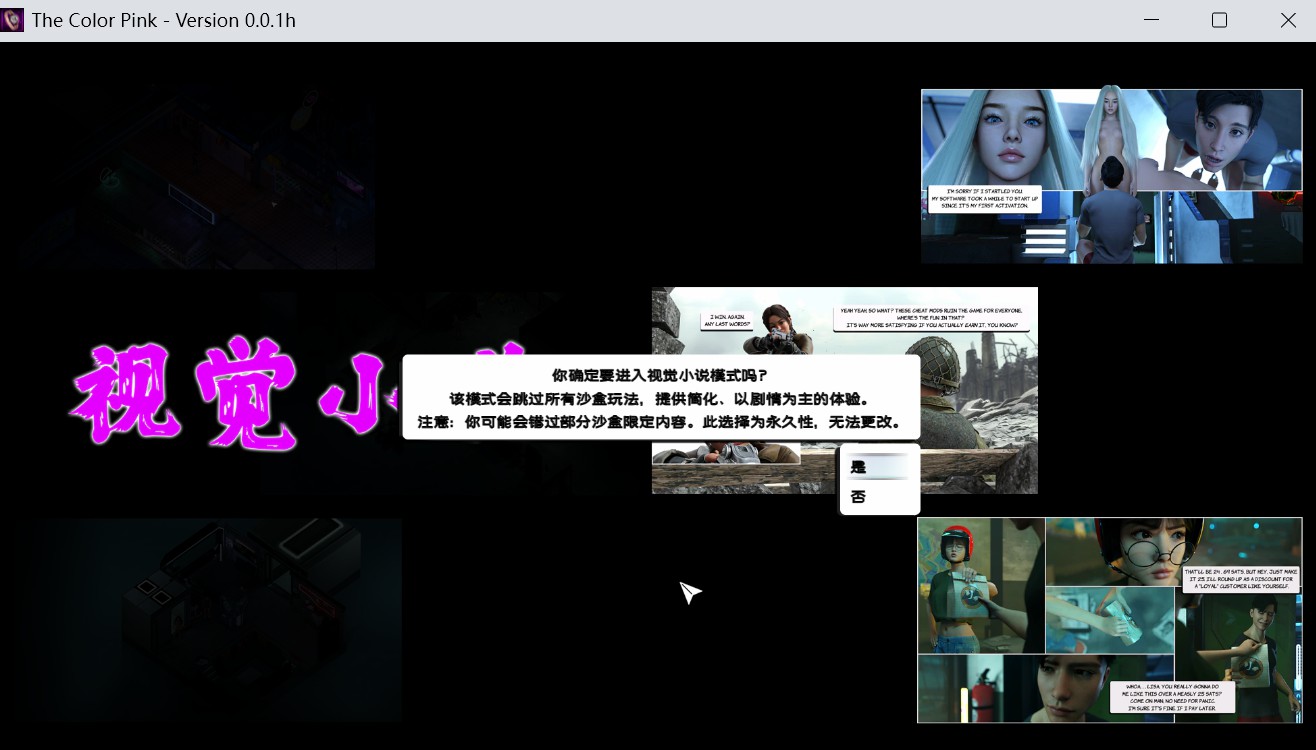Click the hamburger lines icon in top comic
This screenshot has height=750, width=1316.
1046,240
